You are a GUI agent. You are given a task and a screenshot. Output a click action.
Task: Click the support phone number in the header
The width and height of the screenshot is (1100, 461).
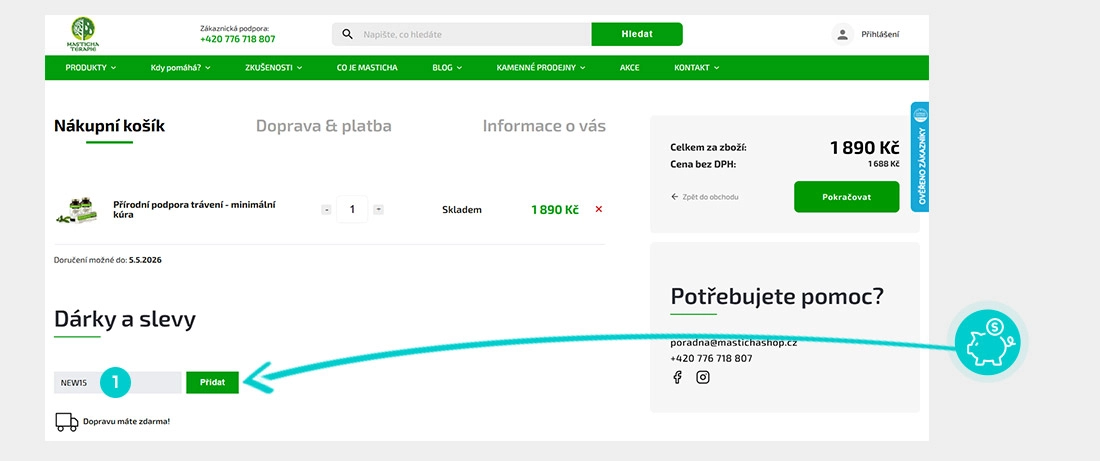tap(238, 39)
